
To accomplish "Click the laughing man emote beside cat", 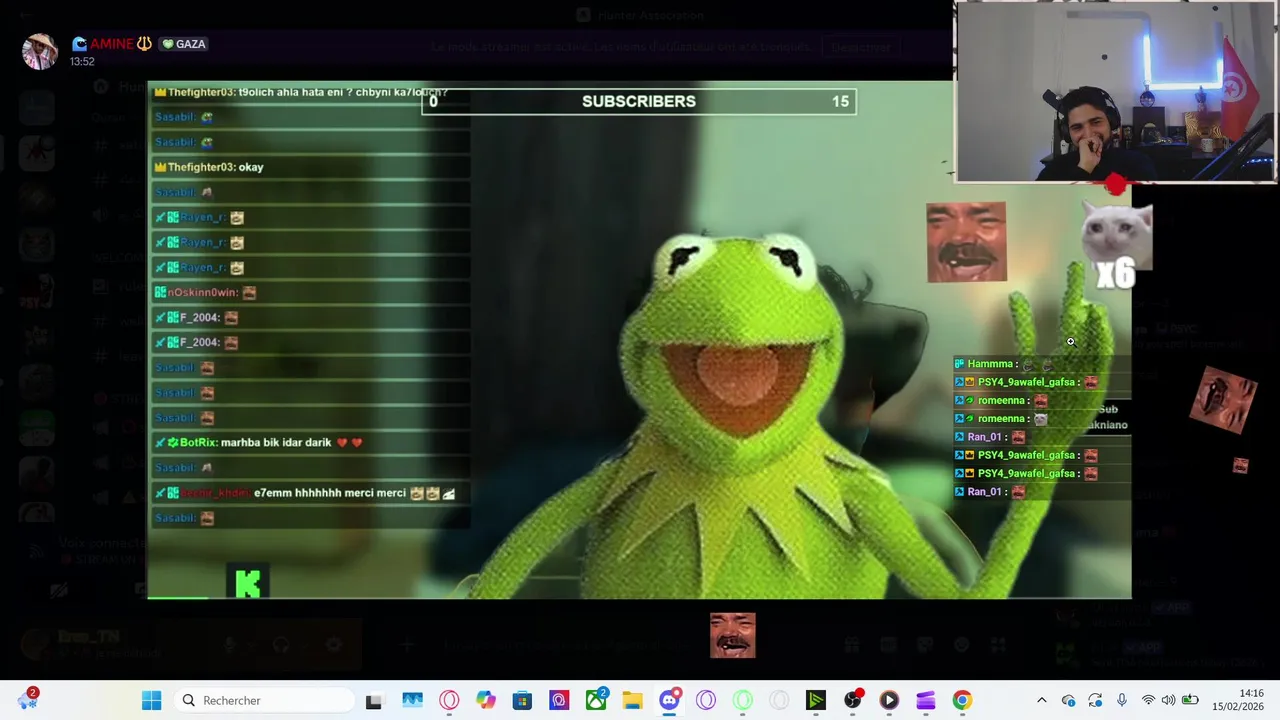I will click(966, 242).
